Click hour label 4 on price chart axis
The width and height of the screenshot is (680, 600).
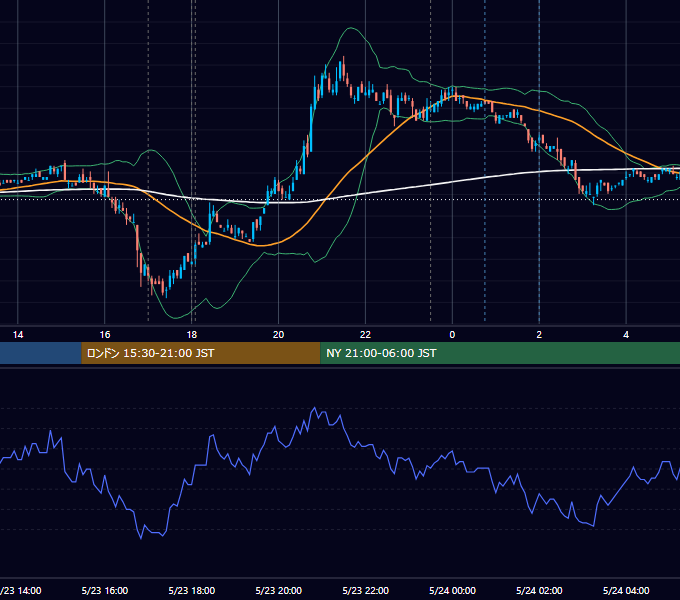(x=626, y=335)
